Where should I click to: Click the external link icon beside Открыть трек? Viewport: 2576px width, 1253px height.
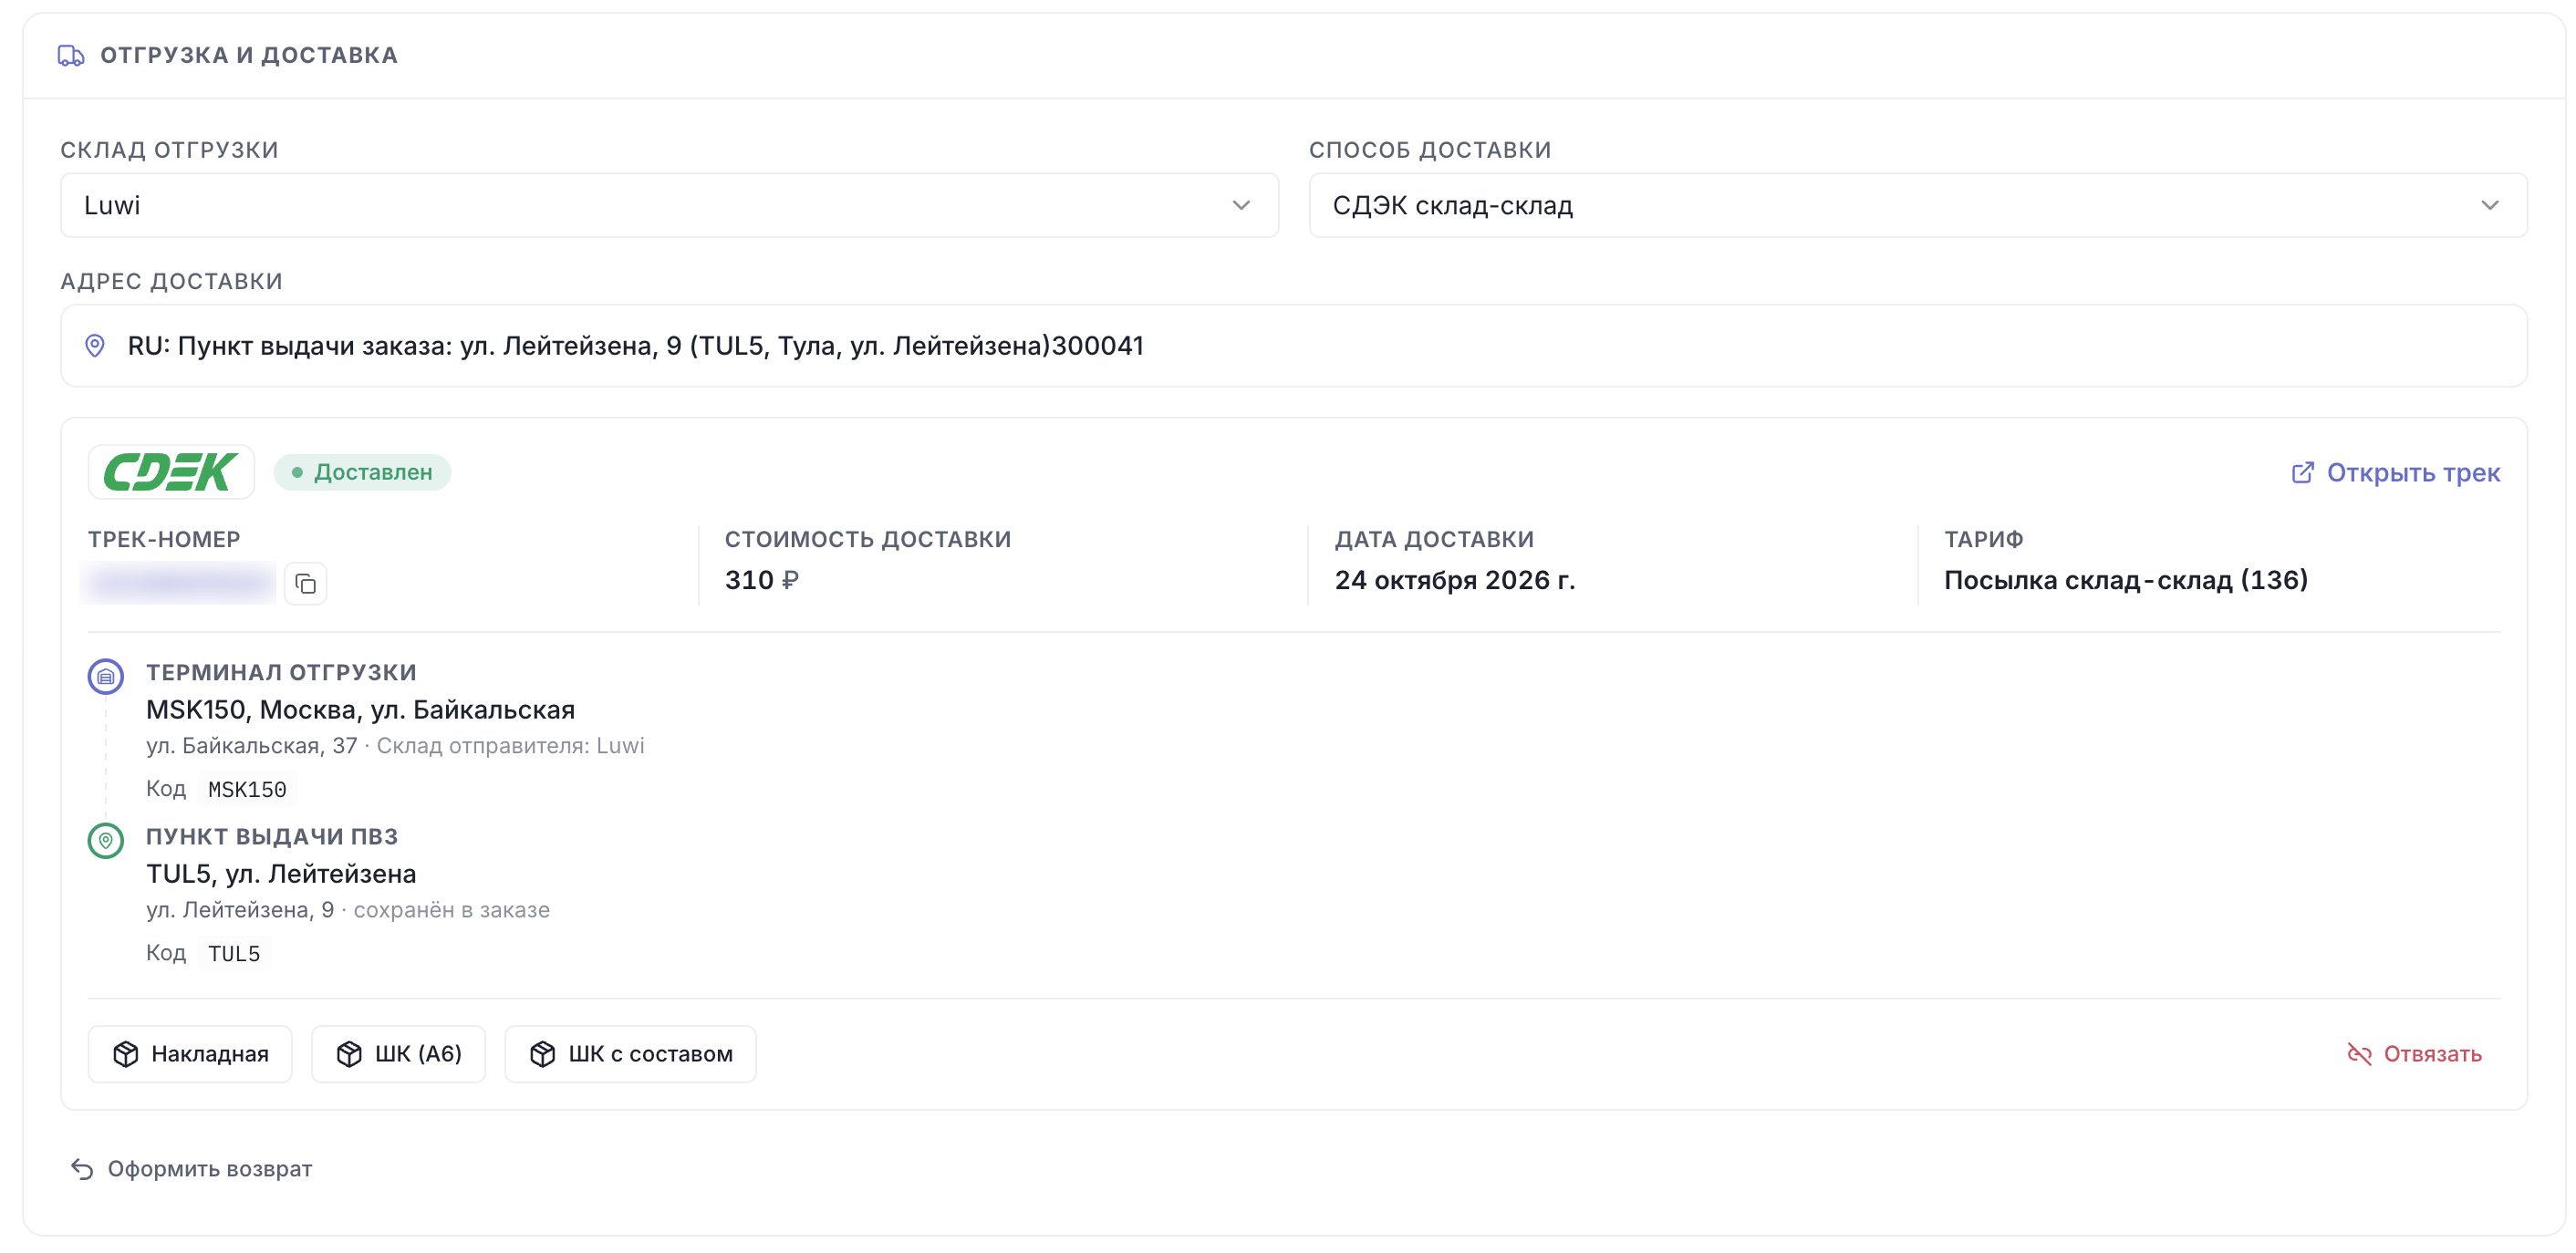tap(2302, 473)
